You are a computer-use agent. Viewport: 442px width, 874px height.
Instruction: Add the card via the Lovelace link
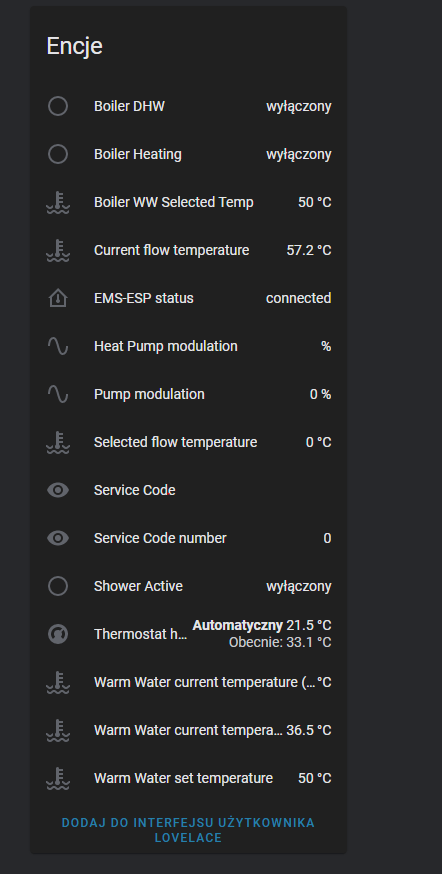coord(188,830)
